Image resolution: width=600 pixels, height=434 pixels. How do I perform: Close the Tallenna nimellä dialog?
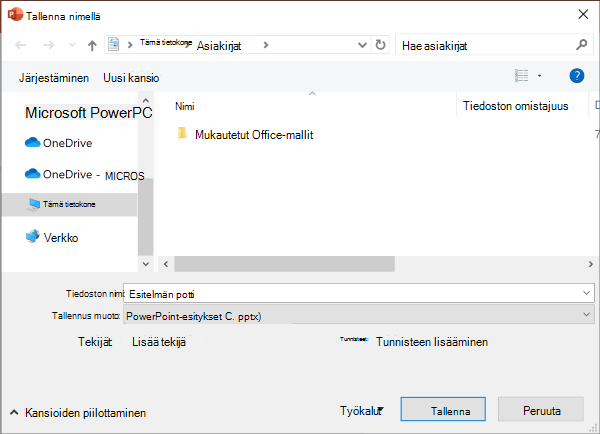pyautogui.click(x=583, y=15)
